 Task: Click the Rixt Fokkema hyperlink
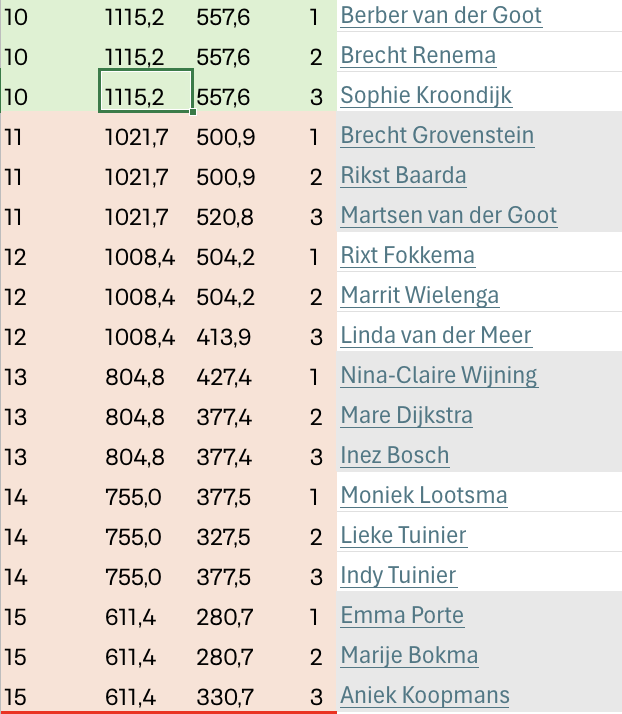[x=408, y=256]
